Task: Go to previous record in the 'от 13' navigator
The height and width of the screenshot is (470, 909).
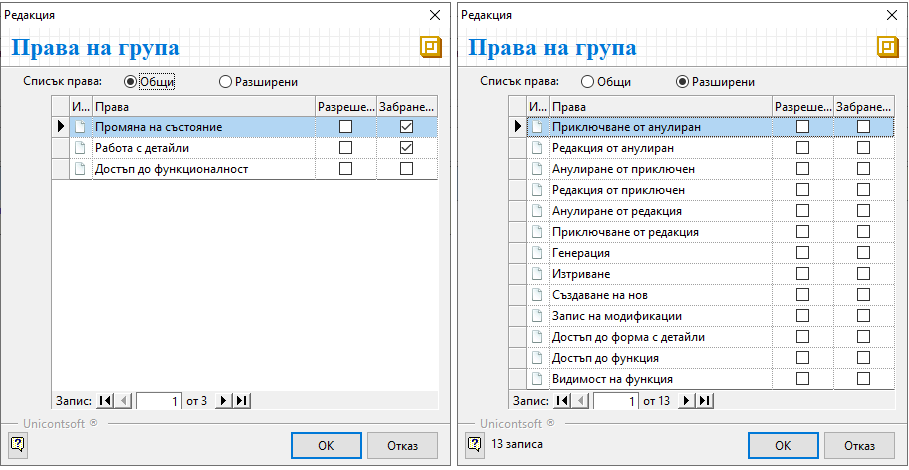Action: click(582, 401)
